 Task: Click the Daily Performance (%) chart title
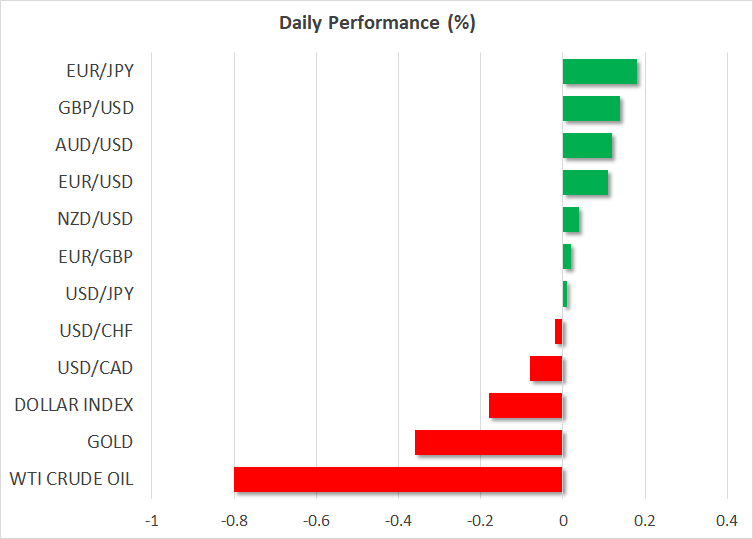pos(376,23)
